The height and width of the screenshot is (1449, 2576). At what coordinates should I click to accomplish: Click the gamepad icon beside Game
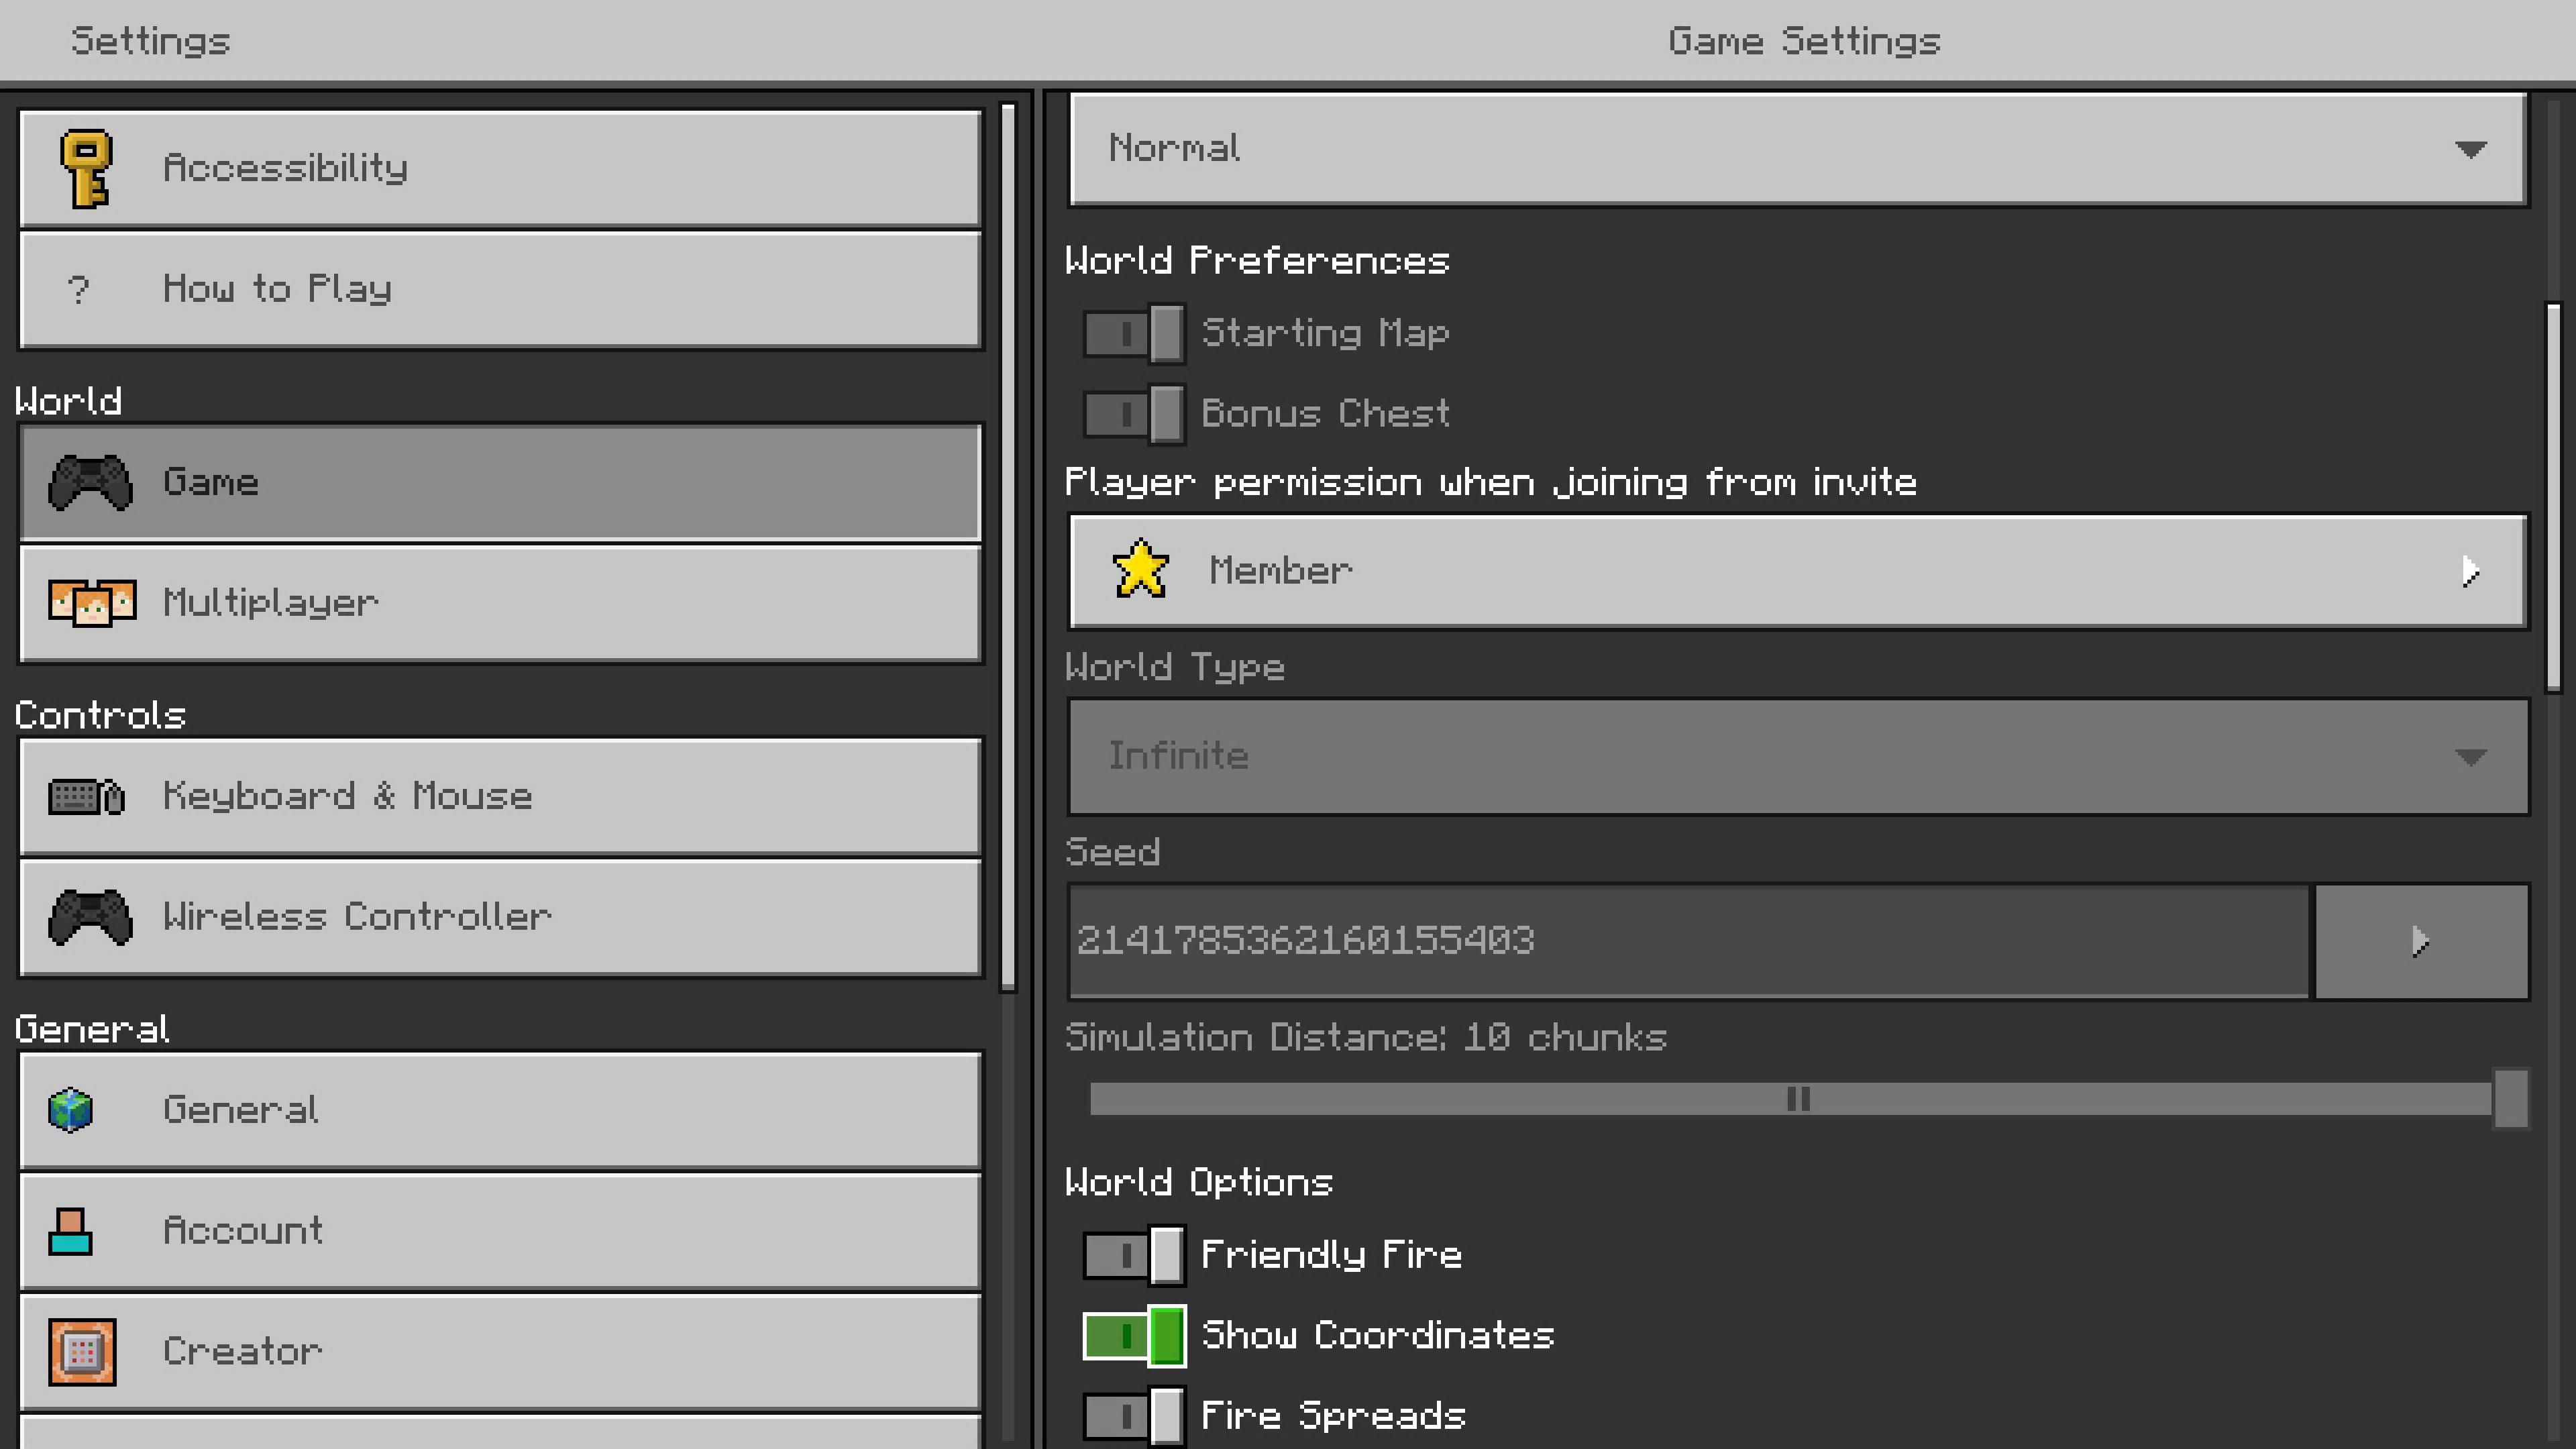[x=90, y=483]
